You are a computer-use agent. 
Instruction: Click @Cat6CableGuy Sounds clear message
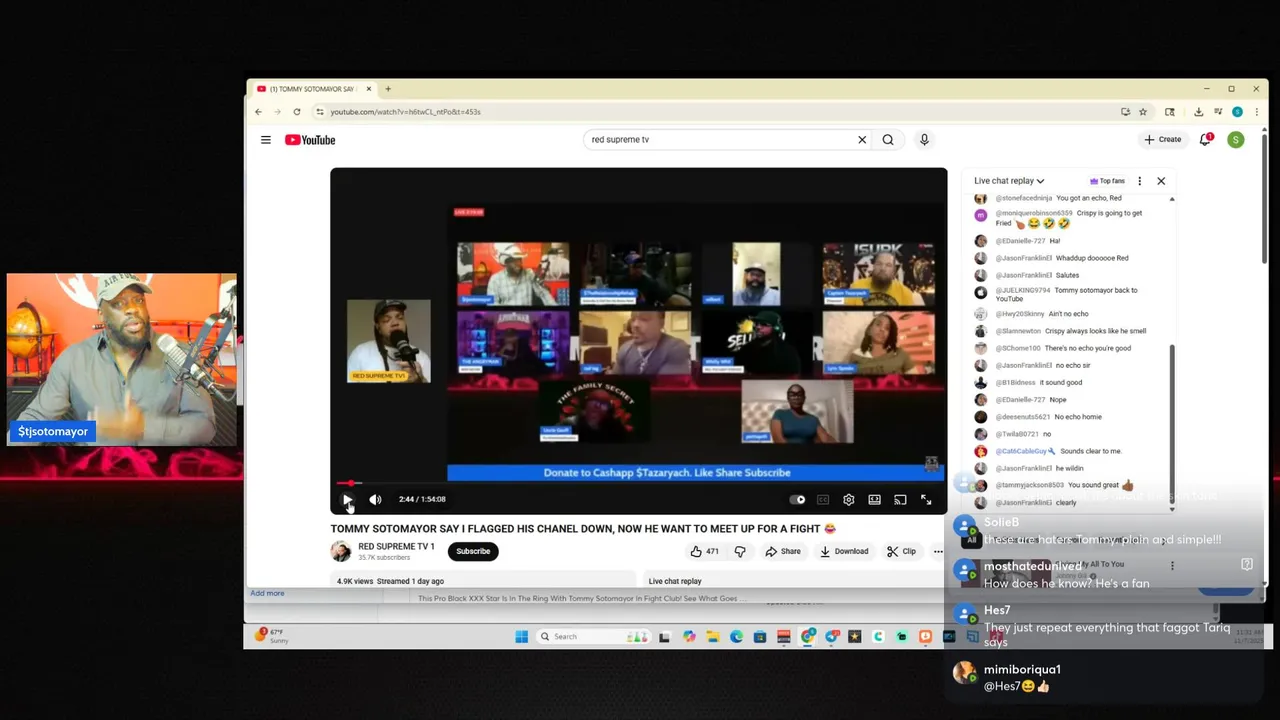coord(1048,451)
